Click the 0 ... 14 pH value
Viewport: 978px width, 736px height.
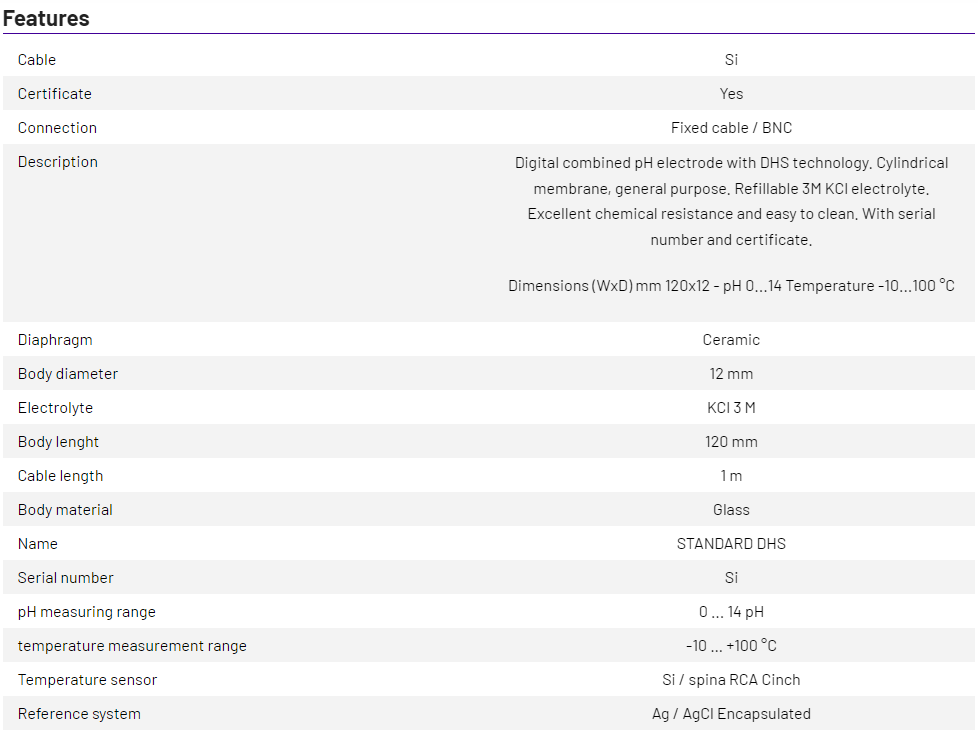click(731, 612)
